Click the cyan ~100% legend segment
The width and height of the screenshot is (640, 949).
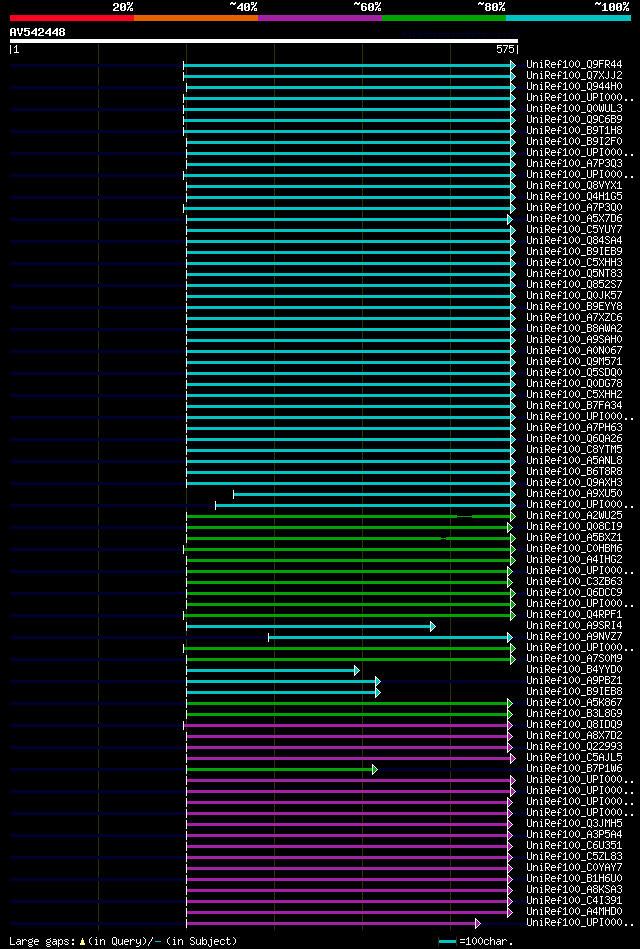569,18
